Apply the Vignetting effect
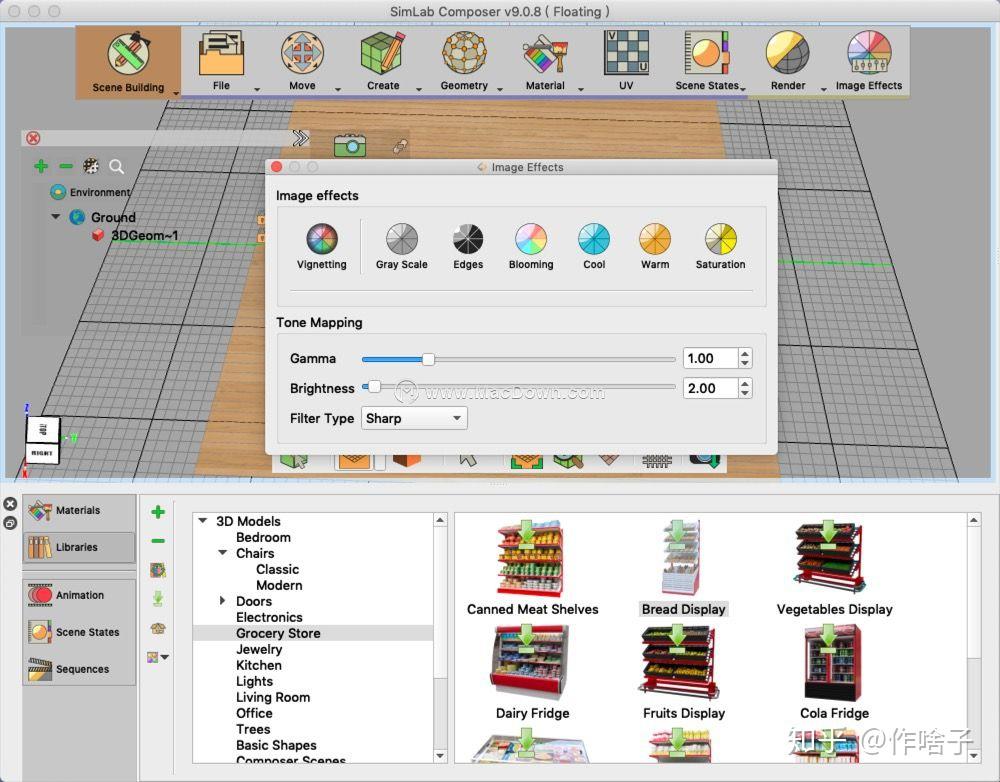The height and width of the screenshot is (782, 1000). (x=321, y=246)
